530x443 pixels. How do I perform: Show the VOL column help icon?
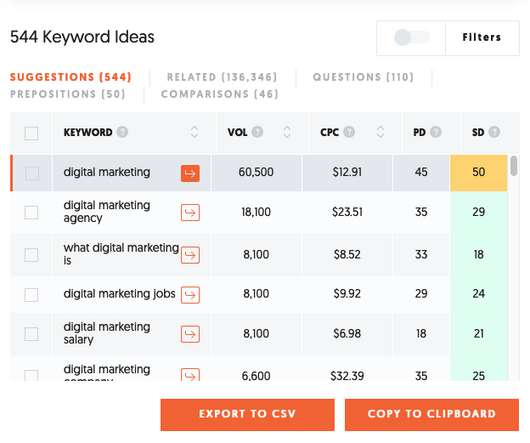tap(257, 132)
